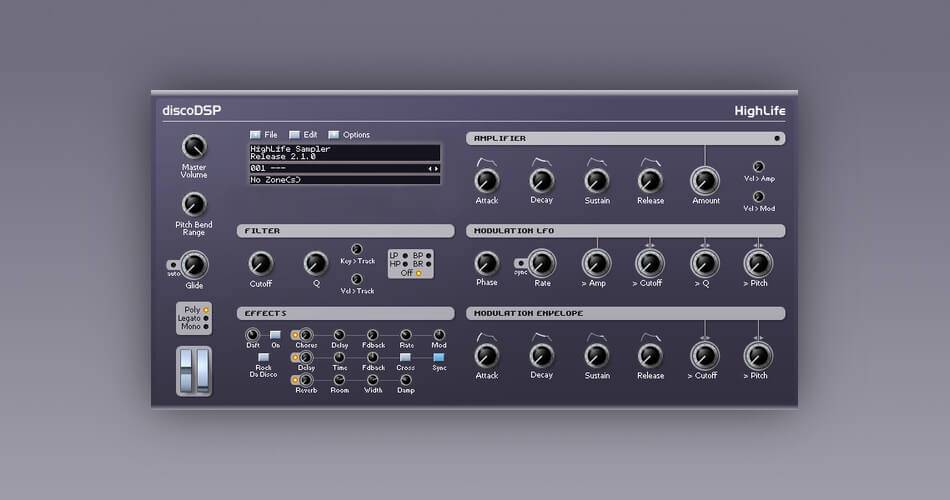Adjust the Amplifier Amount knob

pyautogui.click(x=705, y=181)
